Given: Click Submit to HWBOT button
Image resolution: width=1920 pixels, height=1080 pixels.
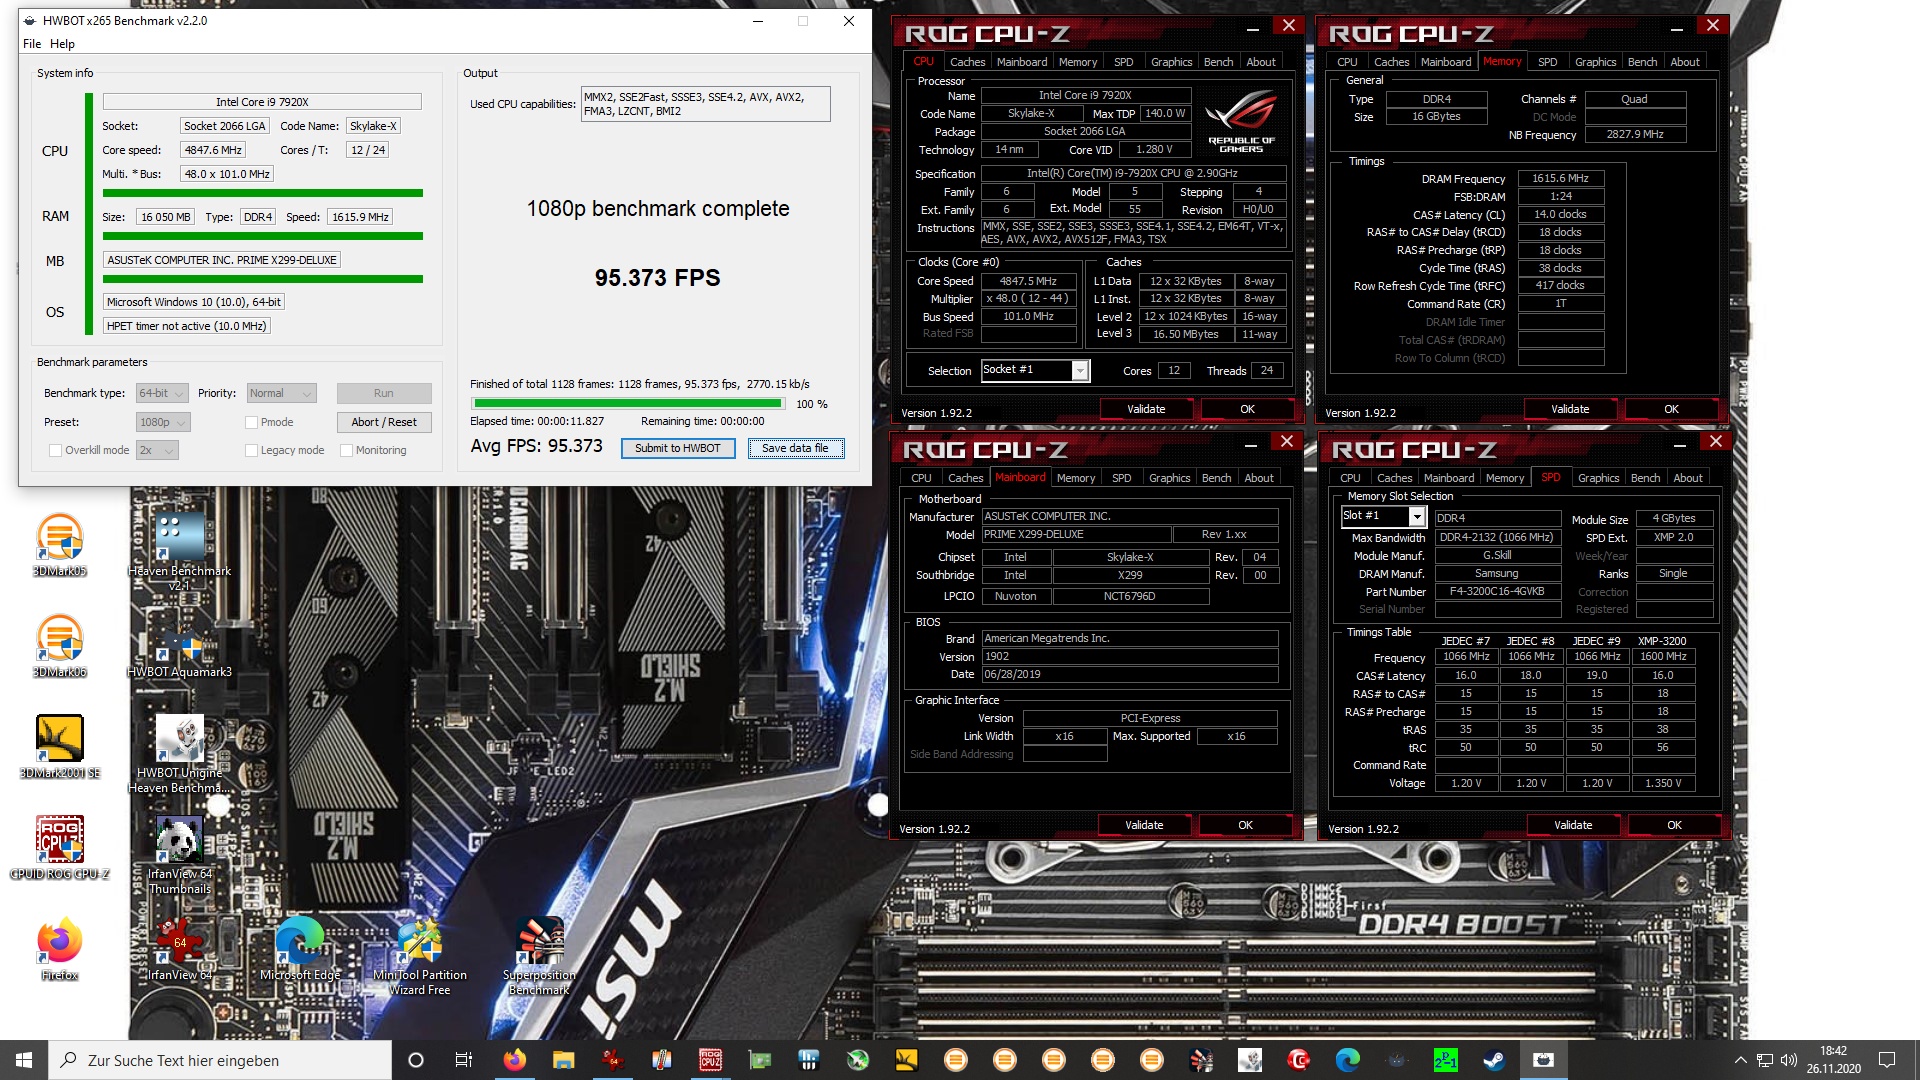Looking at the screenshot, I should click(x=677, y=448).
